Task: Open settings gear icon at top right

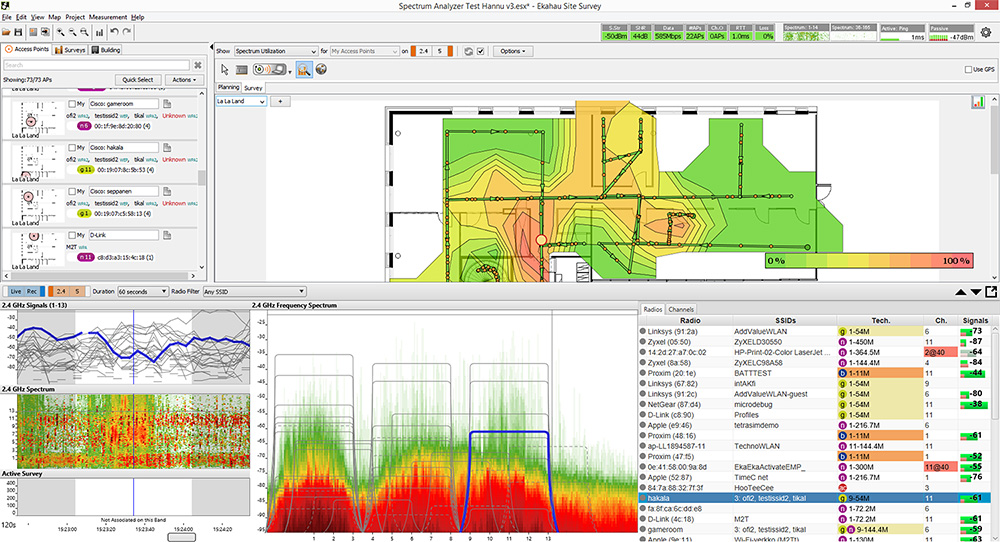Action: pyautogui.click(x=986, y=32)
